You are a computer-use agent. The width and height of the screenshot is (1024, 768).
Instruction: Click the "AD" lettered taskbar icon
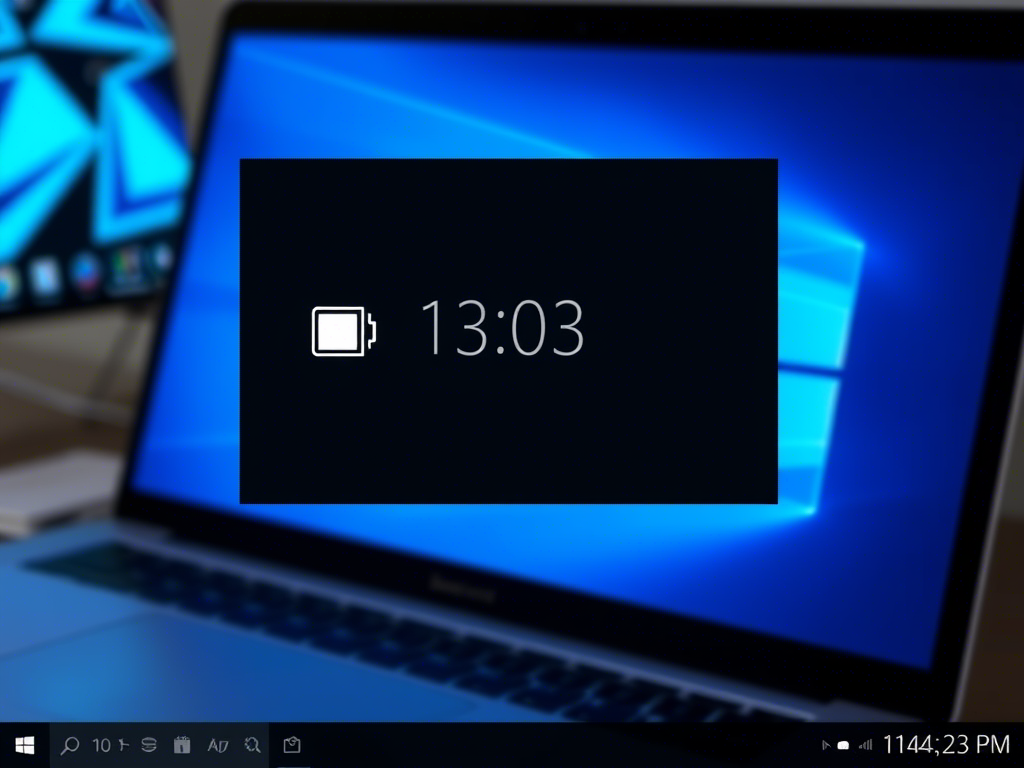[x=217, y=745]
